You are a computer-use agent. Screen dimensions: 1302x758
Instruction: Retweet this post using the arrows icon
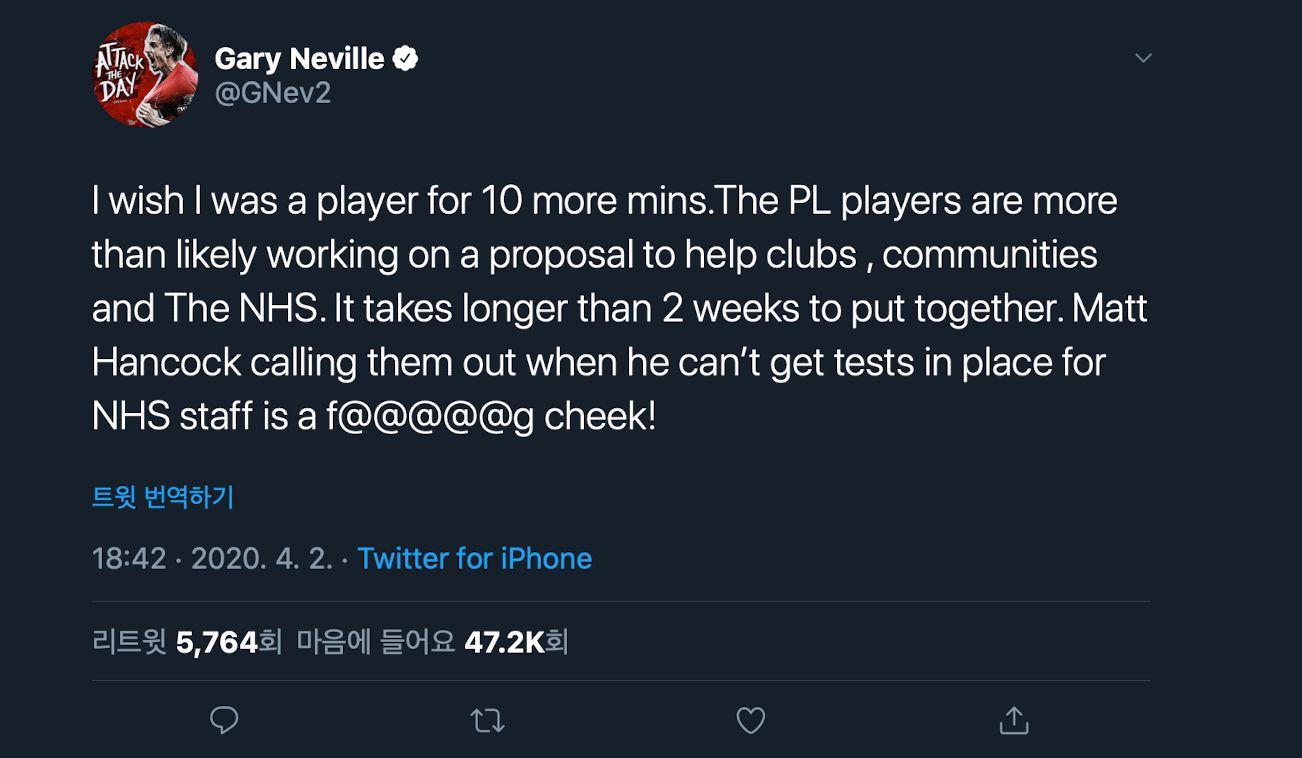click(x=488, y=720)
